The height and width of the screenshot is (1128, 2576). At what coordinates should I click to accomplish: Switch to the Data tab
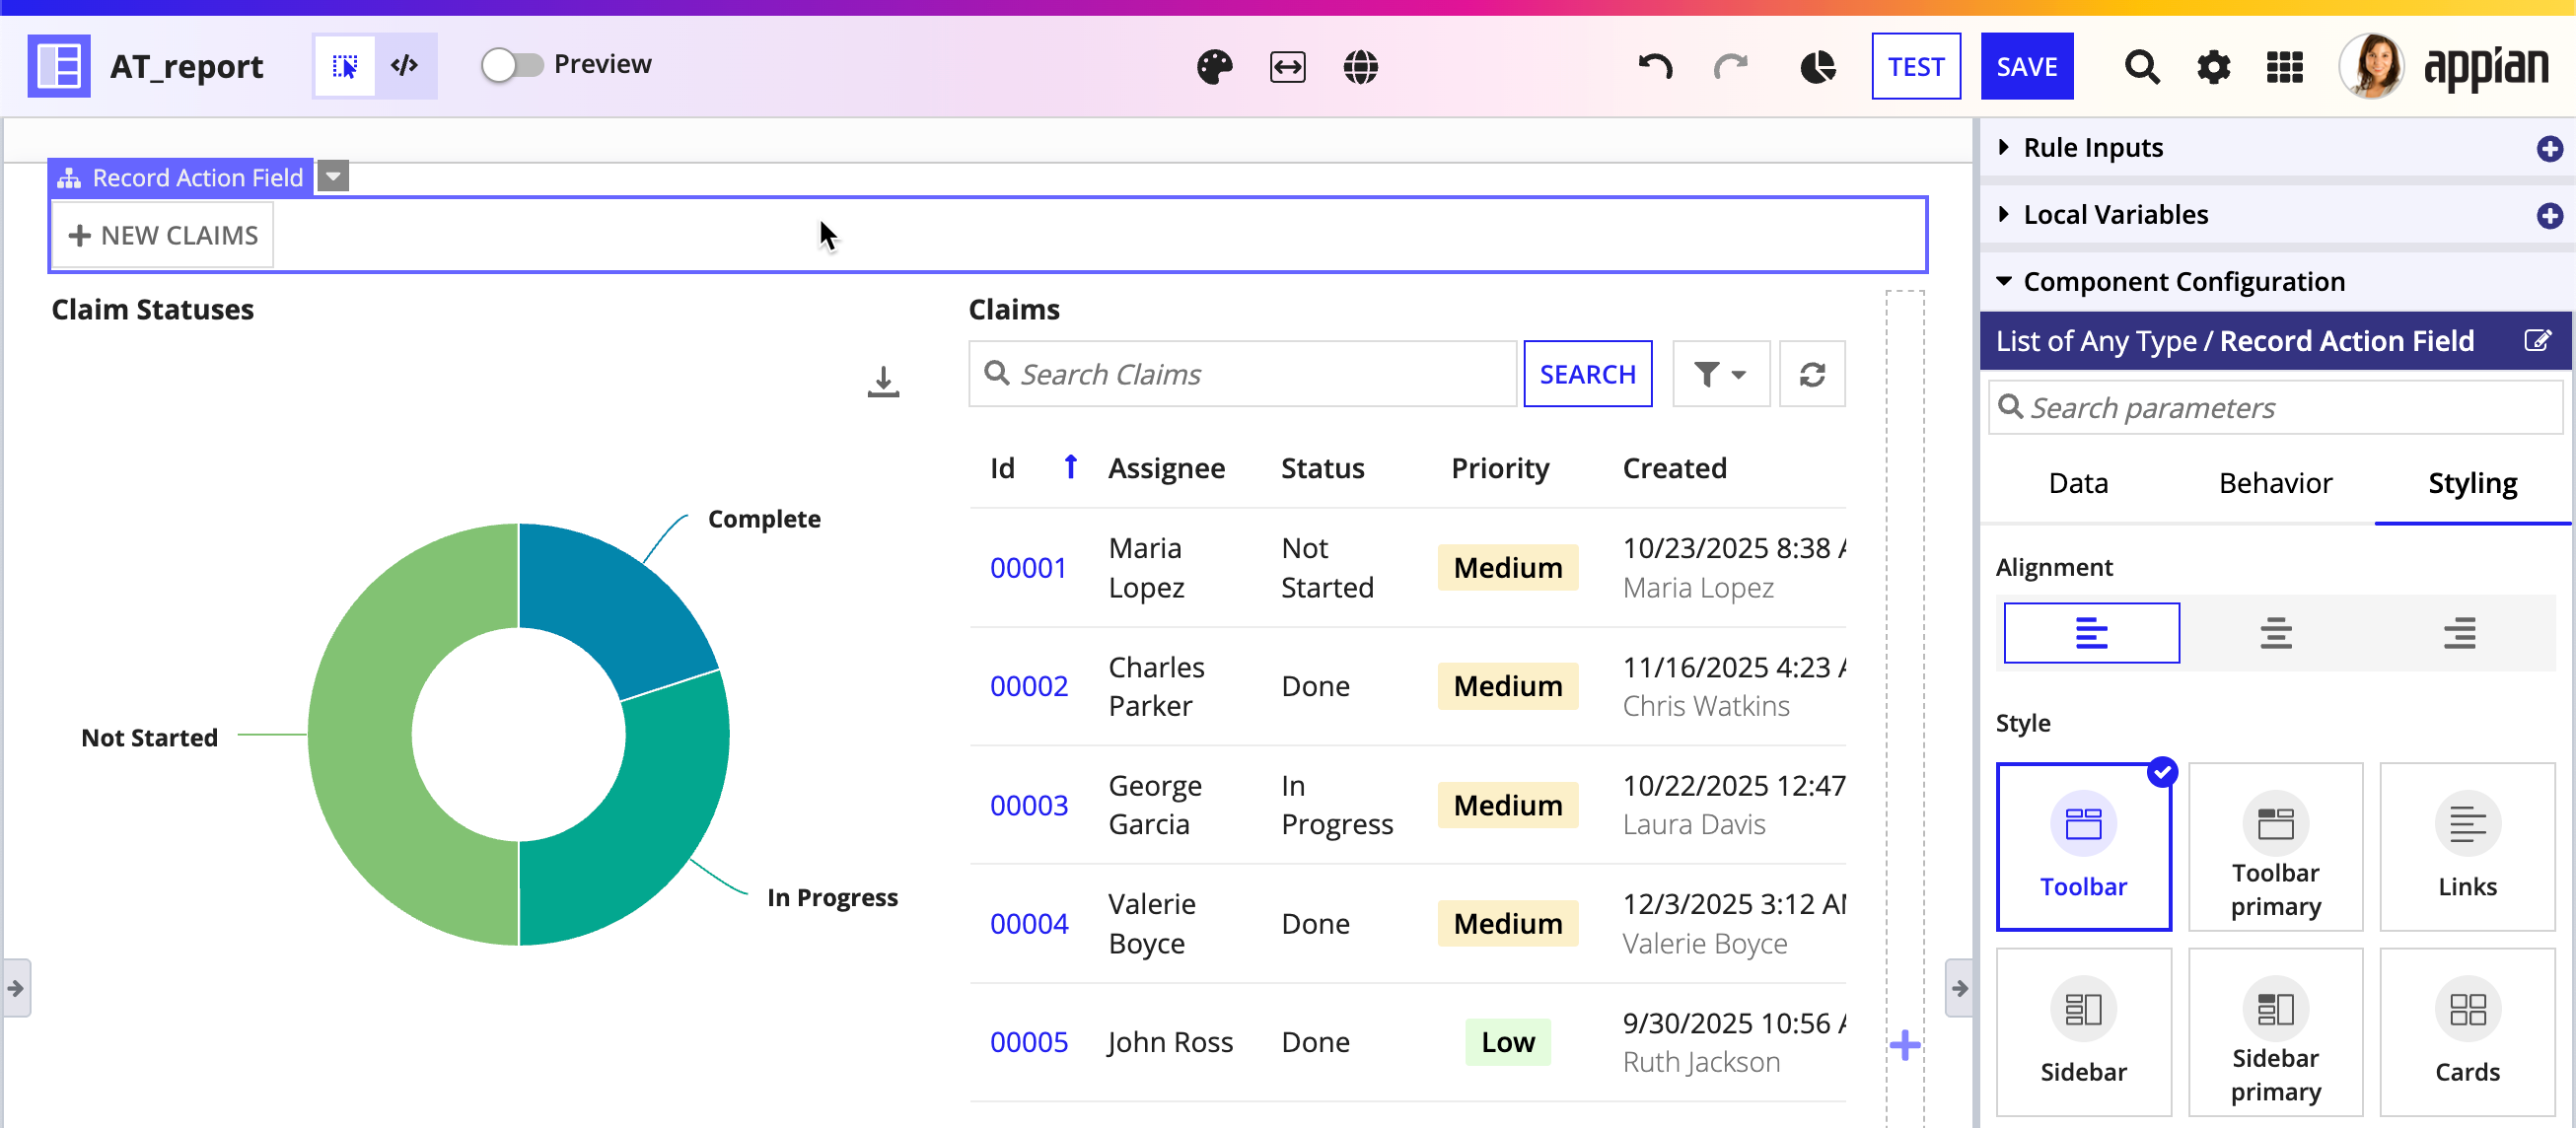2077,484
